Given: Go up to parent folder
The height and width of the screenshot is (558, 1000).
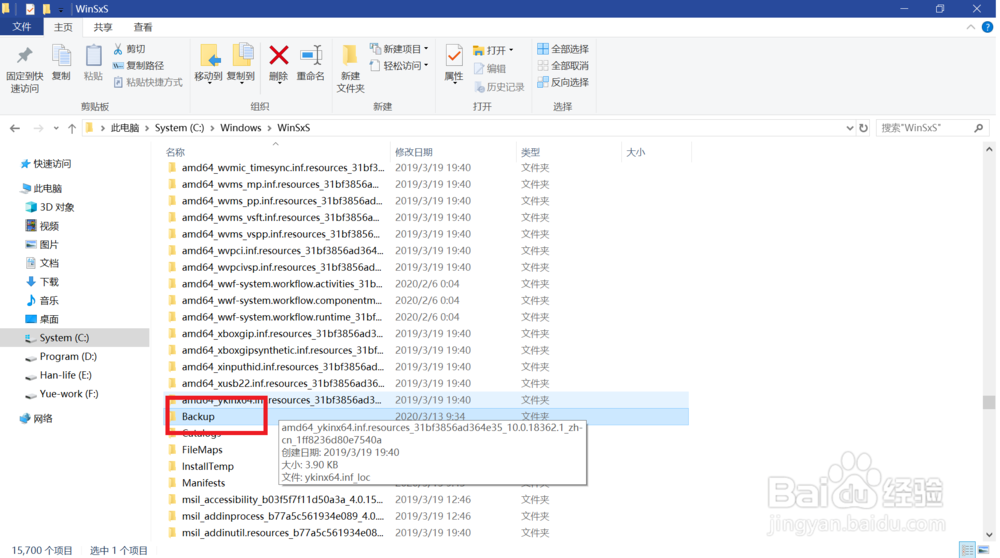Looking at the screenshot, I should (x=72, y=128).
